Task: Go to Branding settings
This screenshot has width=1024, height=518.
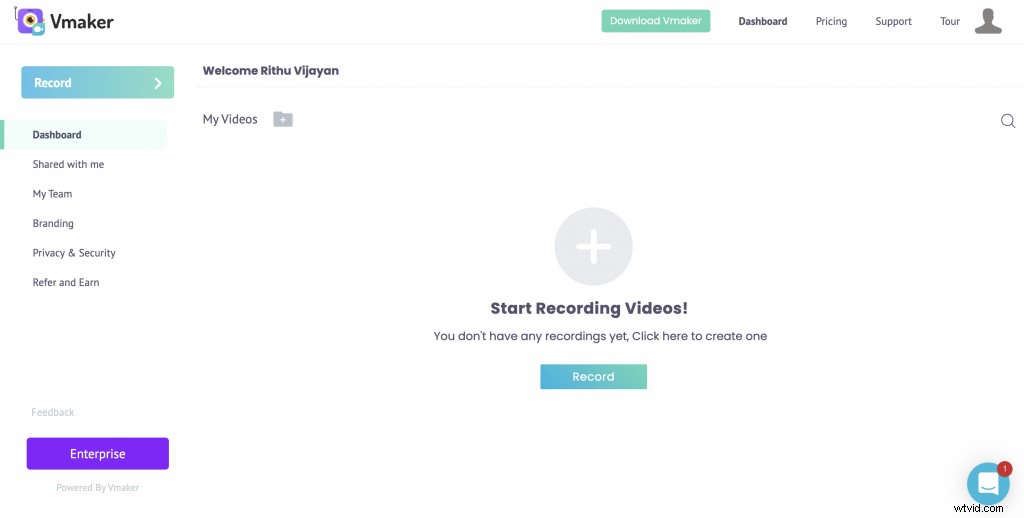Action: click(x=53, y=223)
